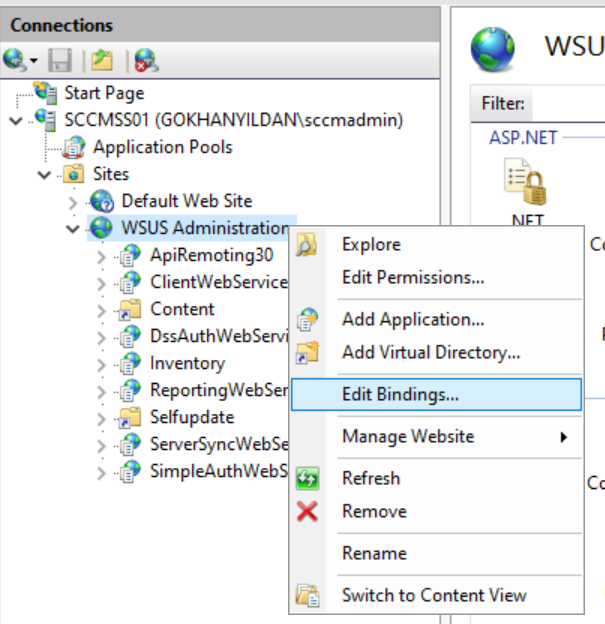Click the ReportingWebService application icon

130,390
